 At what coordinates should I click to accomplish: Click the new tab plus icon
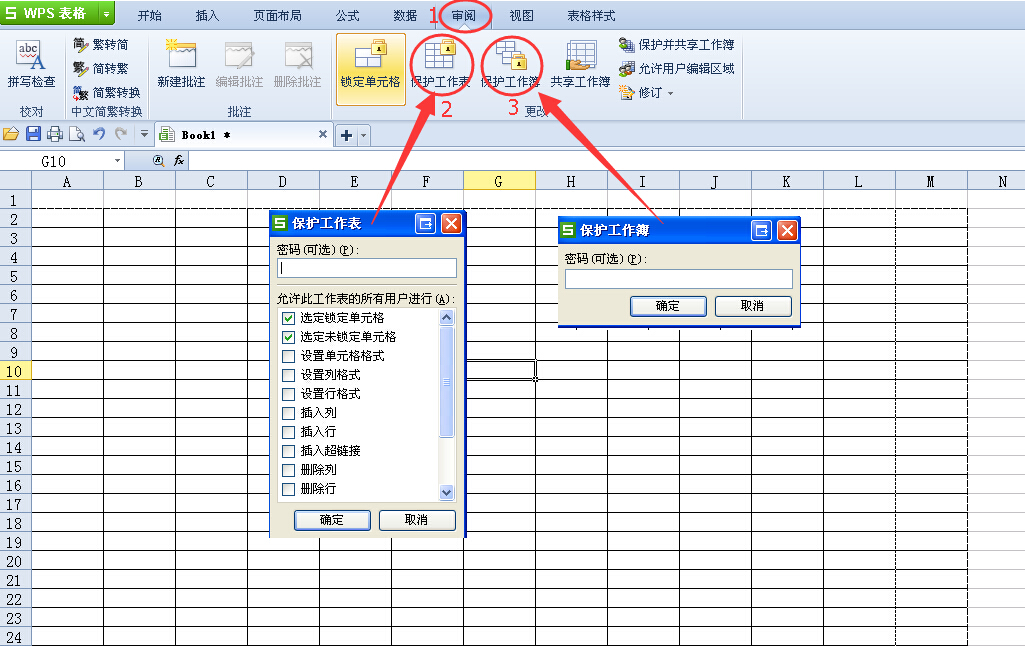(x=346, y=135)
